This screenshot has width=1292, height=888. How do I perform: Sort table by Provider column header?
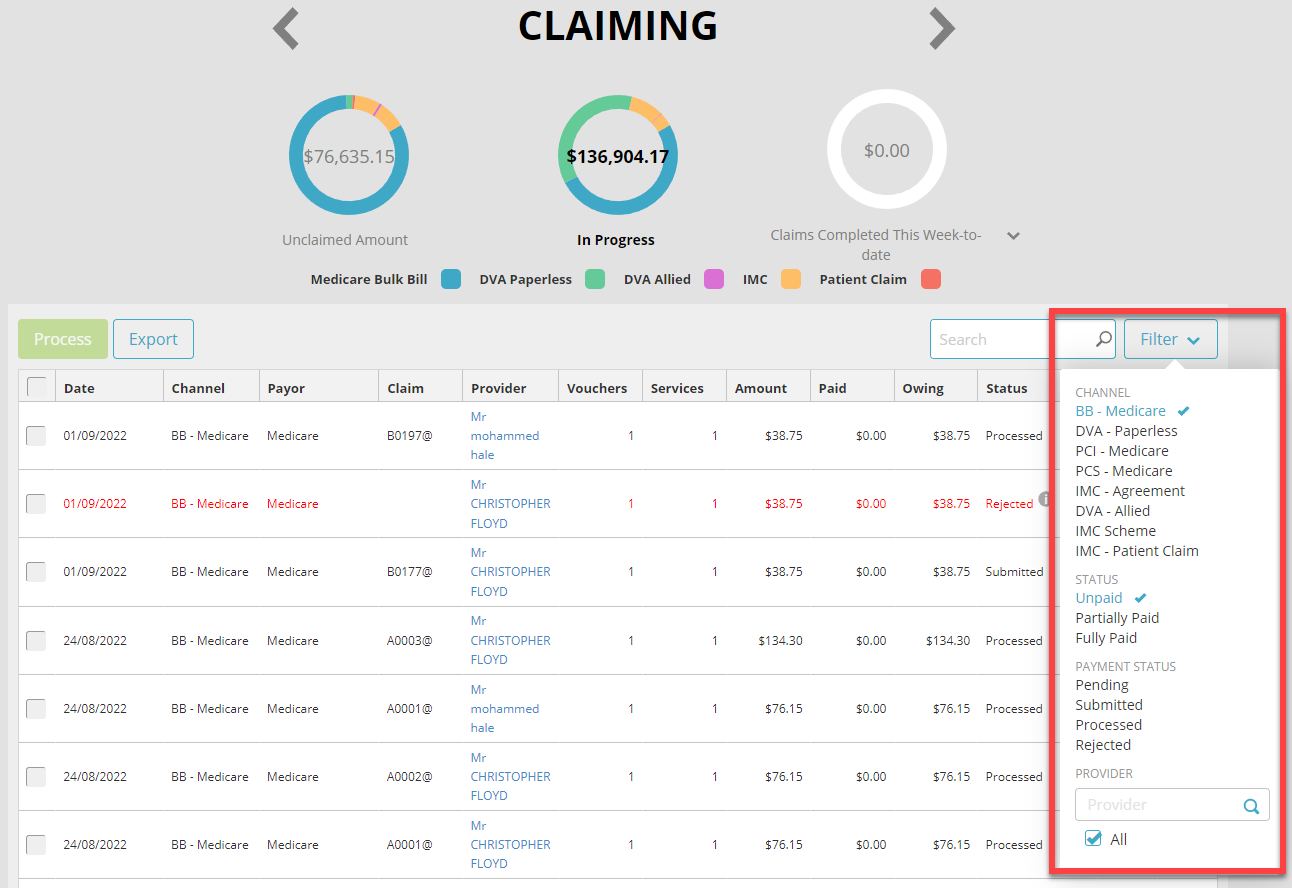pyautogui.click(x=510, y=387)
